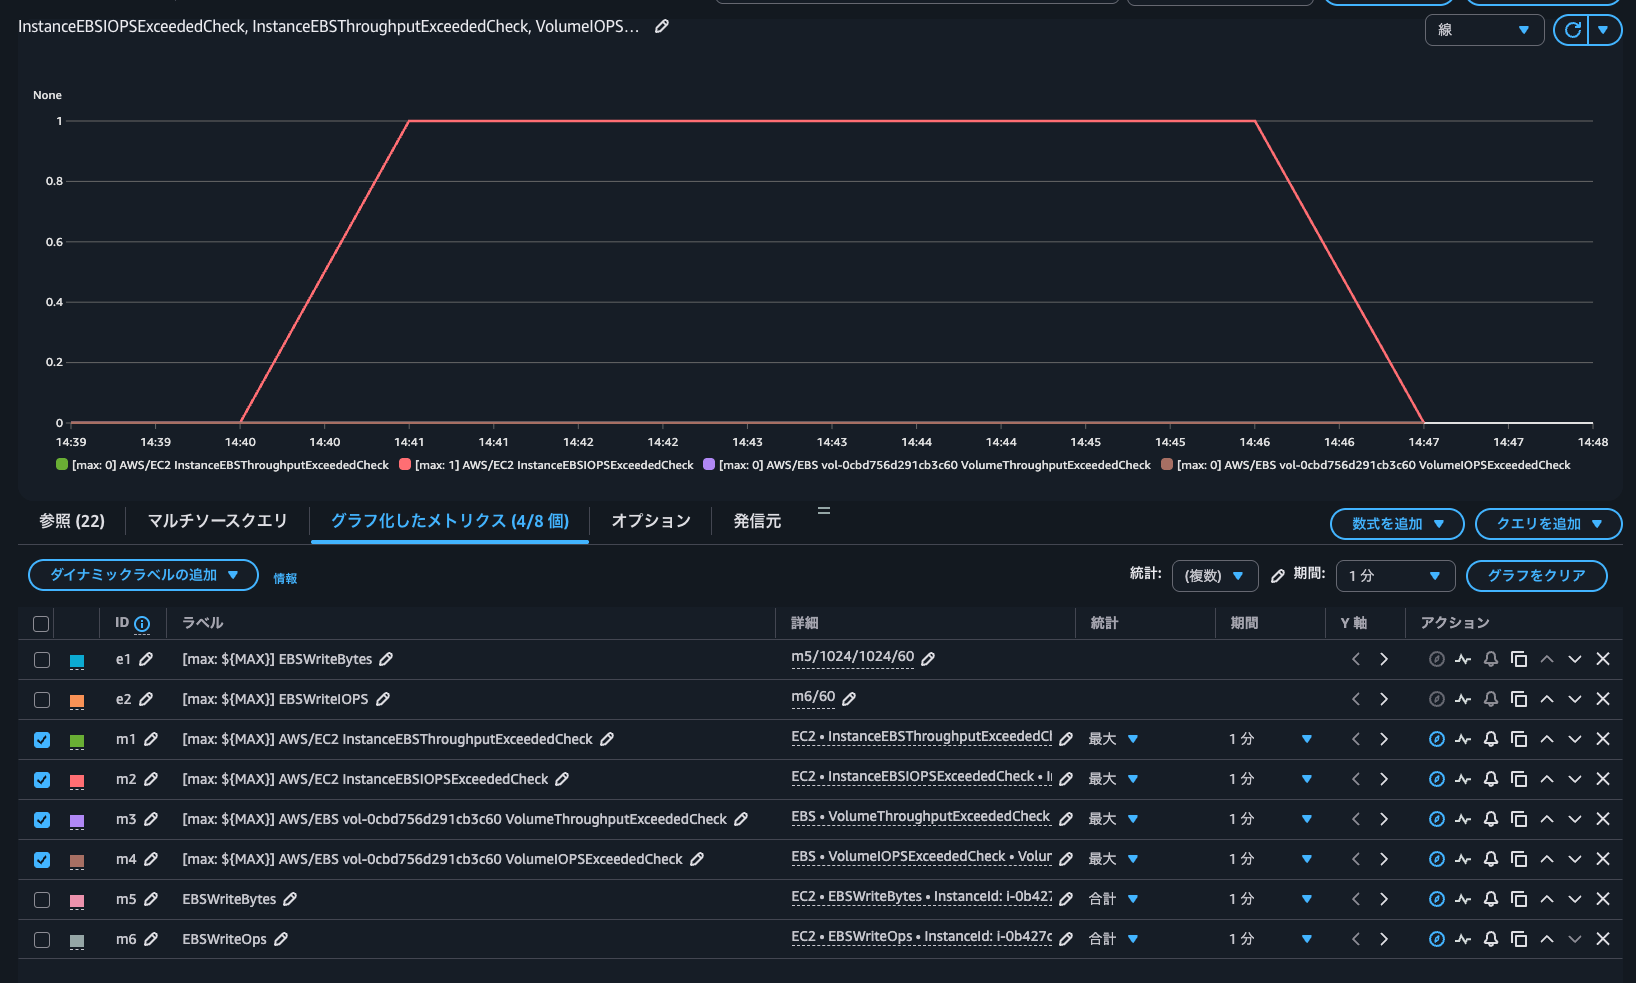Click the グラフをクリア button
Viewport: 1636px width, 983px height.
coord(1536,576)
